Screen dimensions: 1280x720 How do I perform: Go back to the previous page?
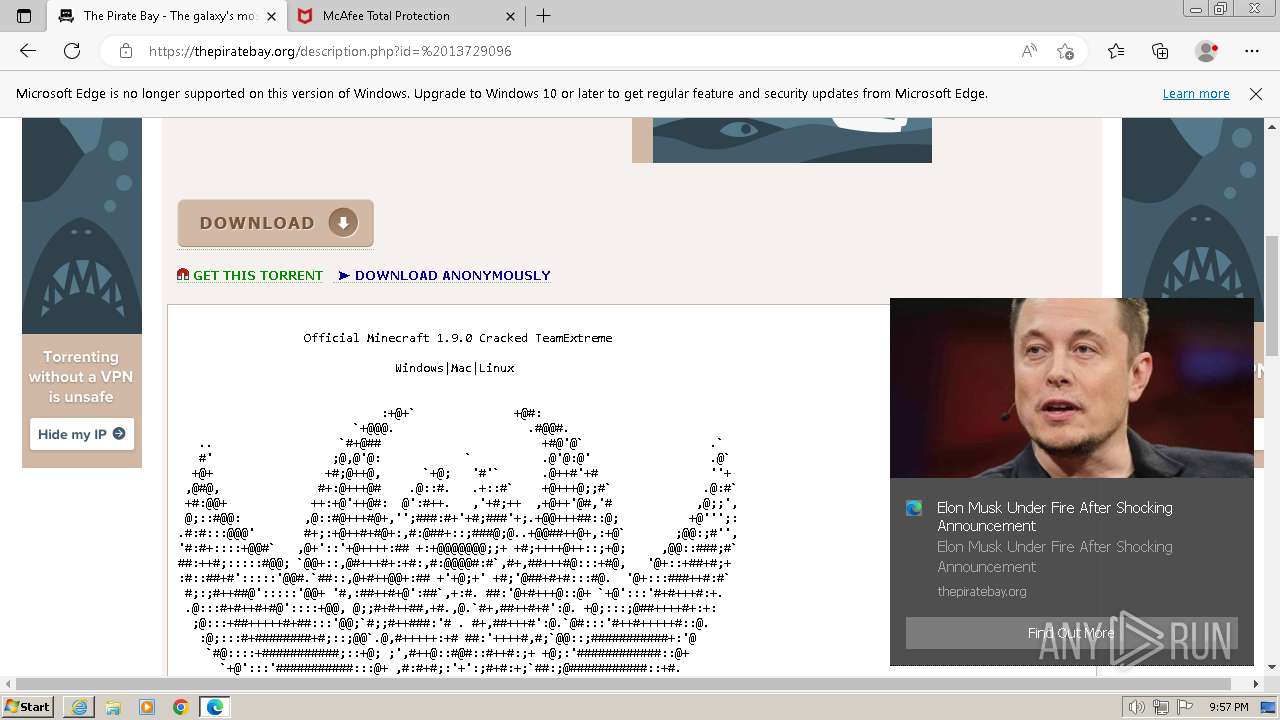coord(28,51)
